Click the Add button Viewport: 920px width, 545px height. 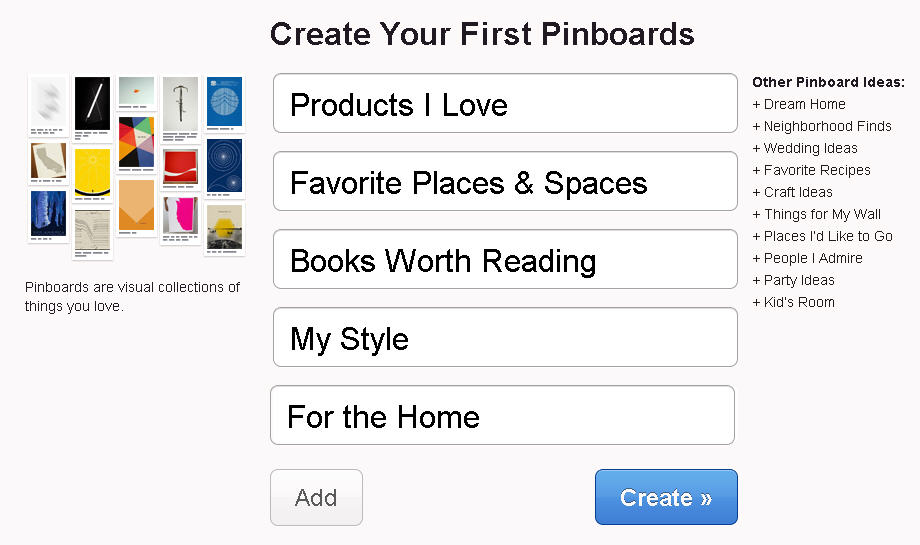point(316,497)
